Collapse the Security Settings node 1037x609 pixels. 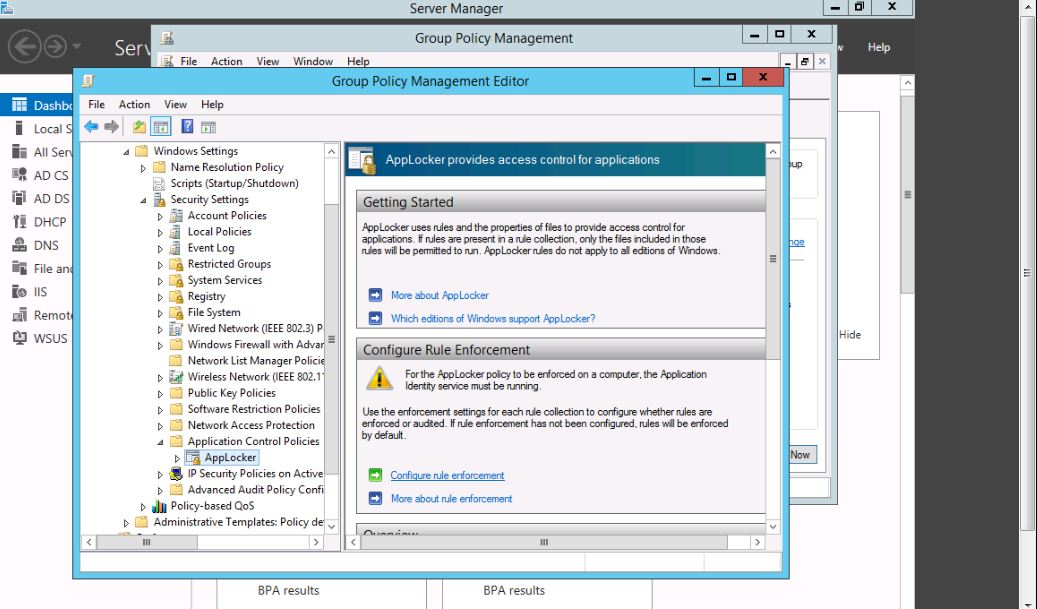coord(143,200)
